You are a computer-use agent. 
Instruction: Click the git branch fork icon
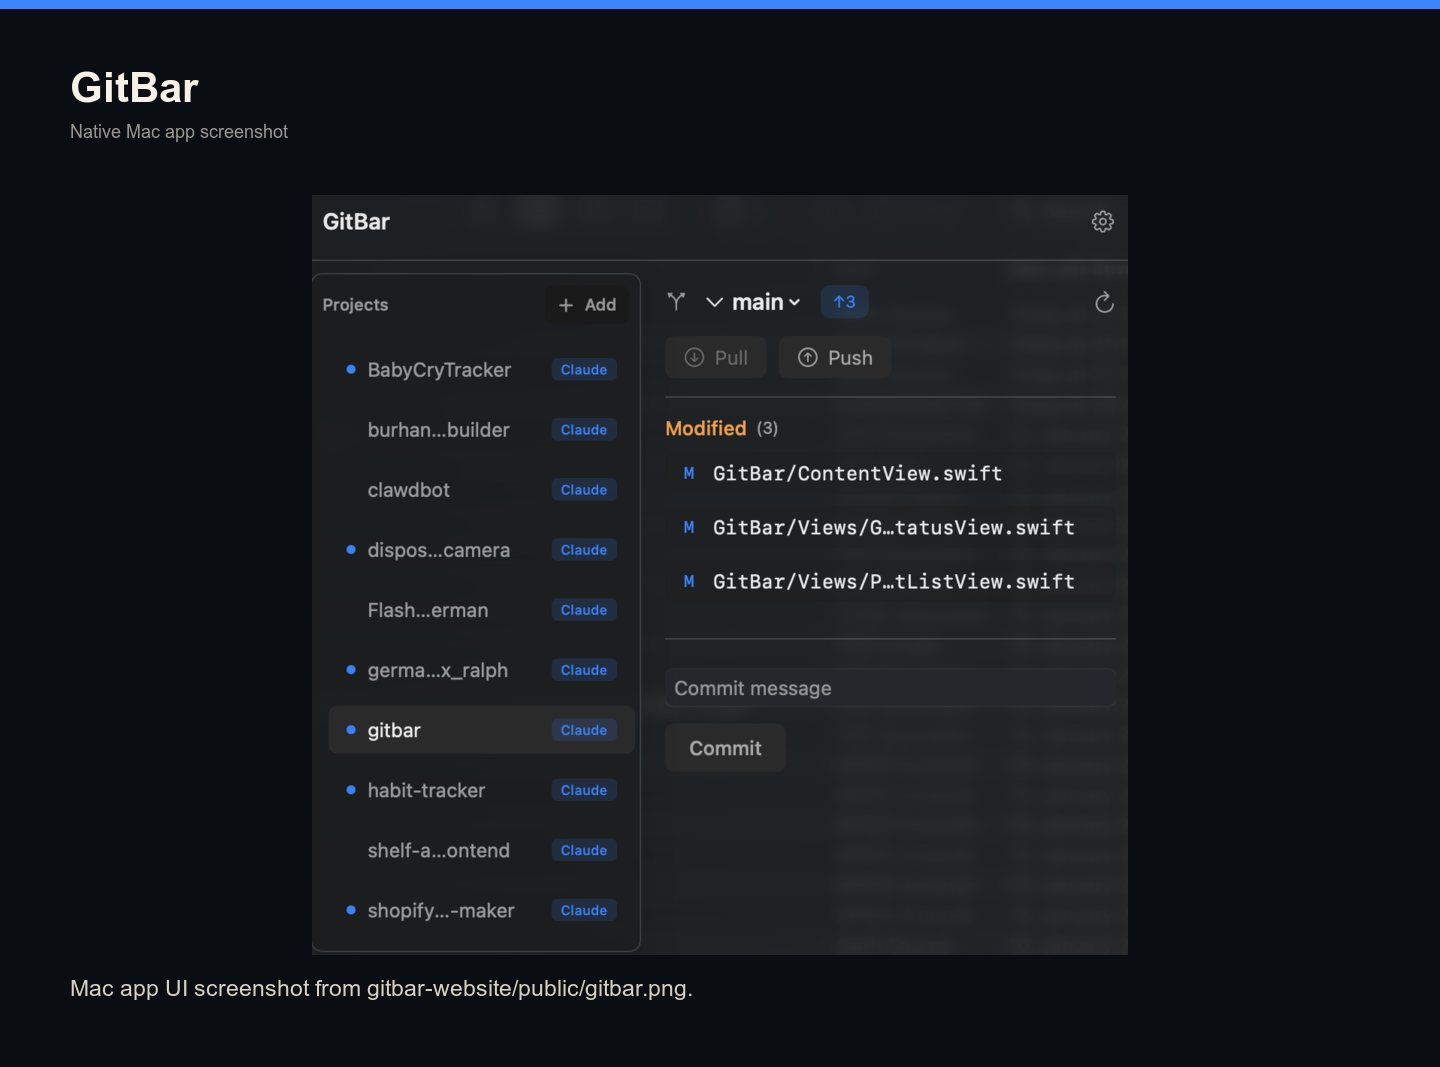click(x=676, y=302)
